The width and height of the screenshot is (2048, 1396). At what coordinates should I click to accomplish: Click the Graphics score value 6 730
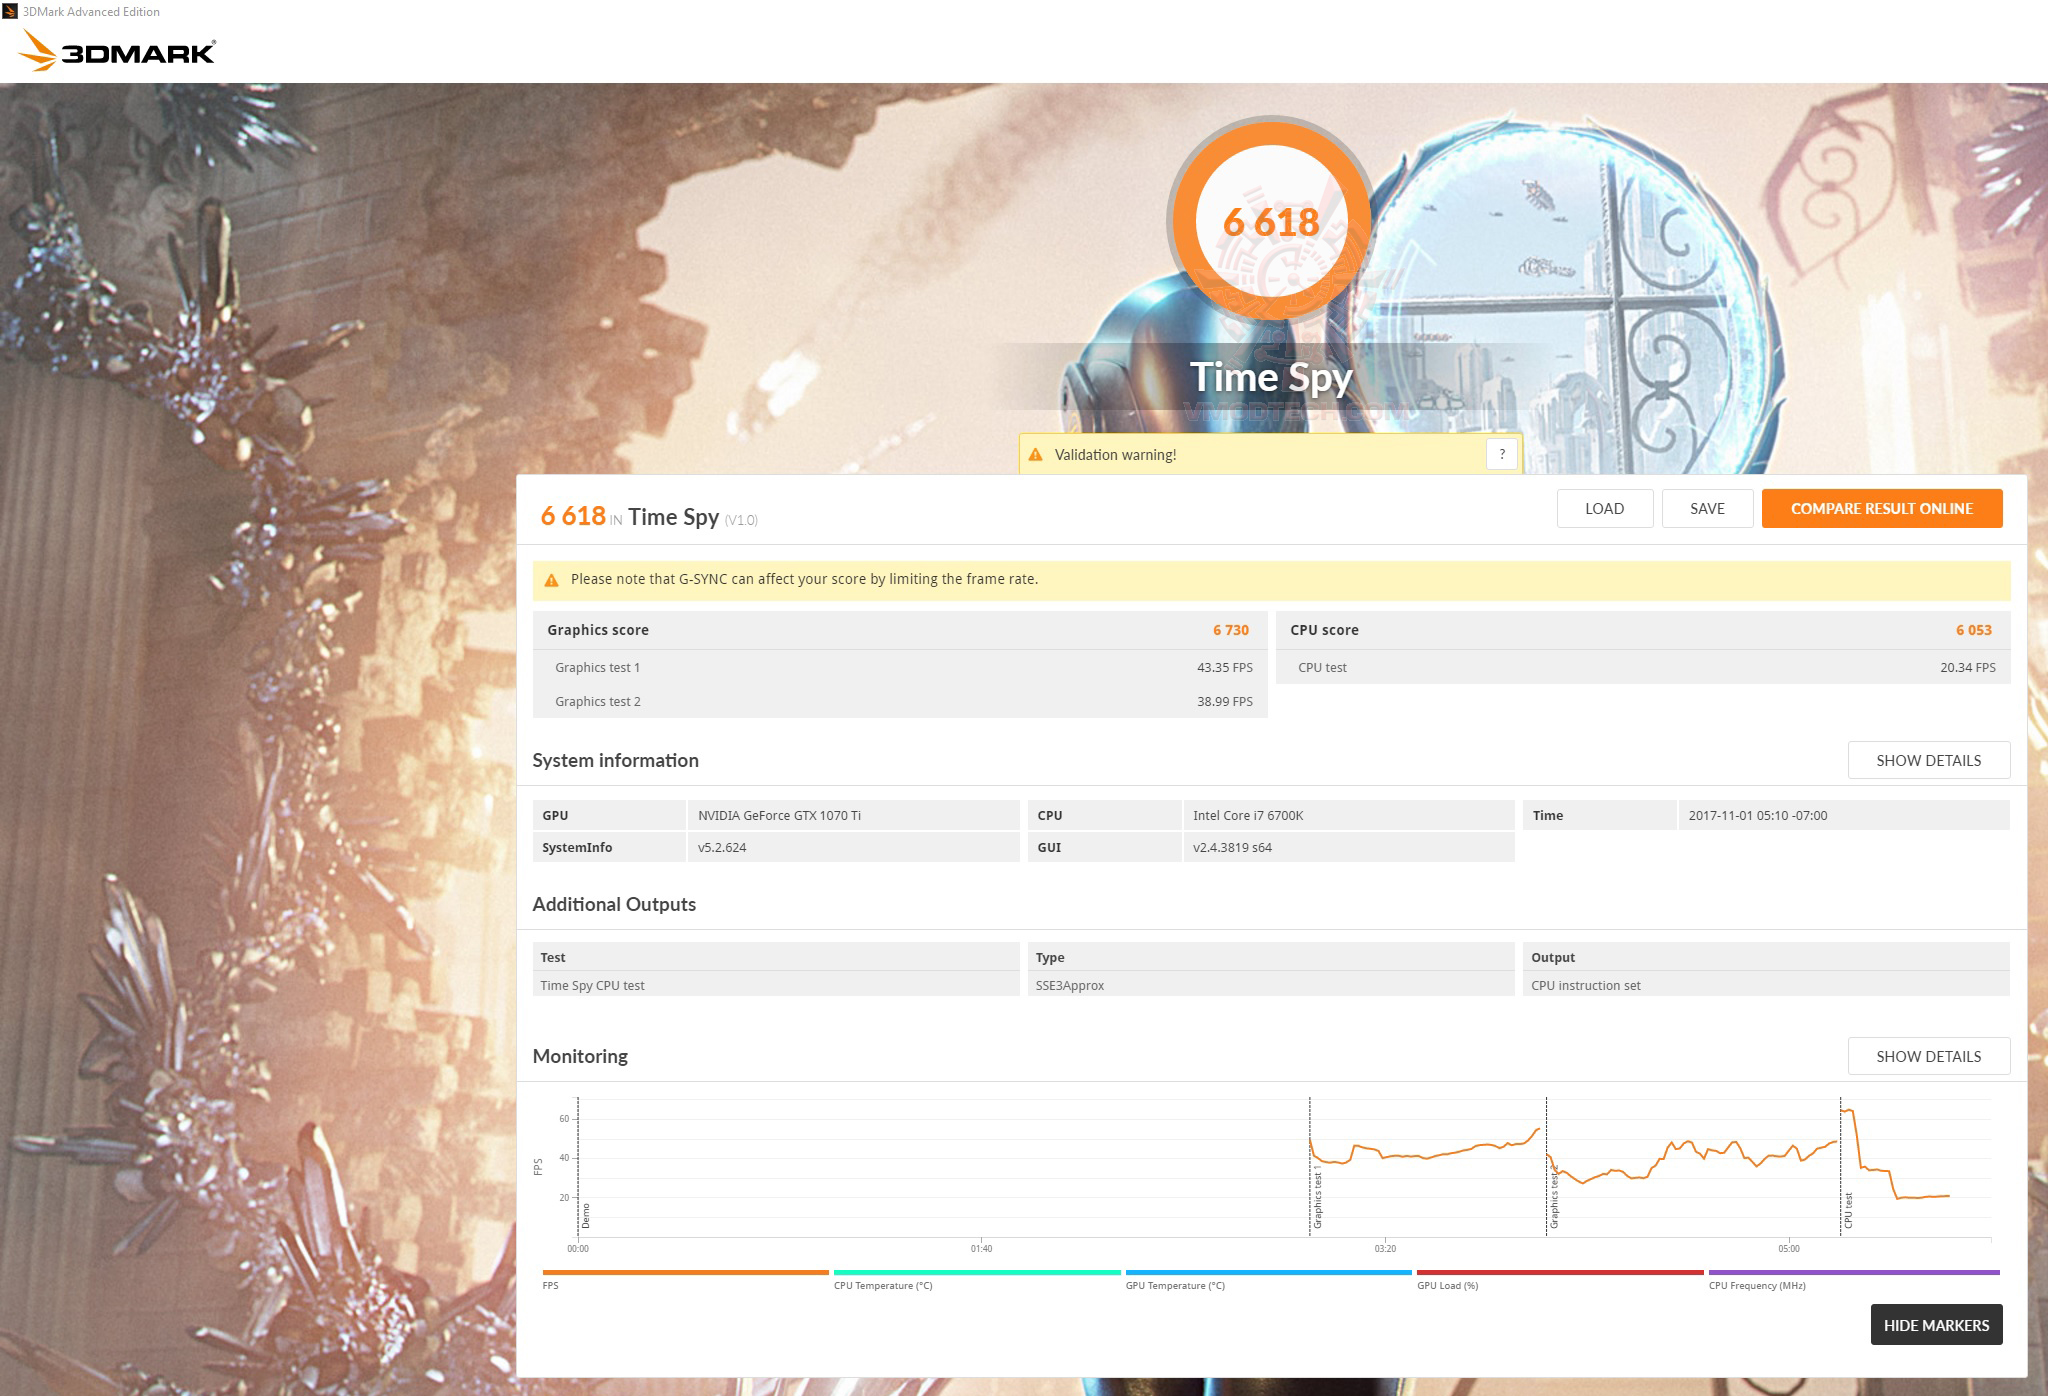coord(1231,630)
